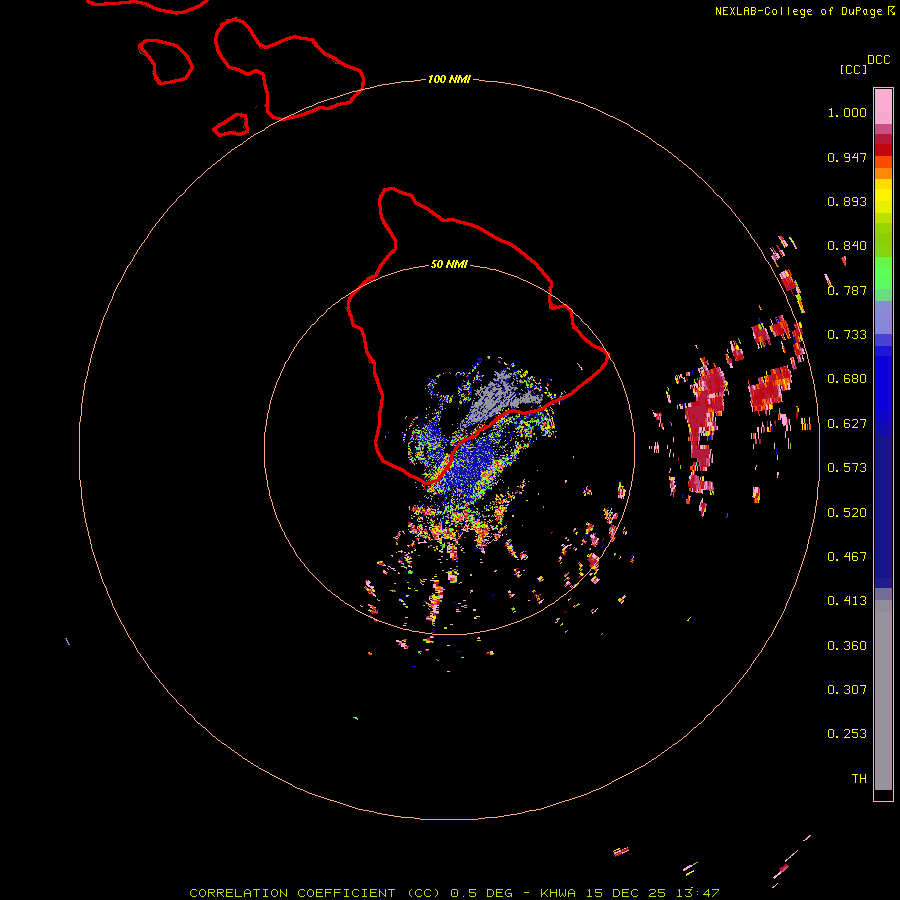Click the 0.520 scale value
The image size is (900, 900).
point(847,513)
